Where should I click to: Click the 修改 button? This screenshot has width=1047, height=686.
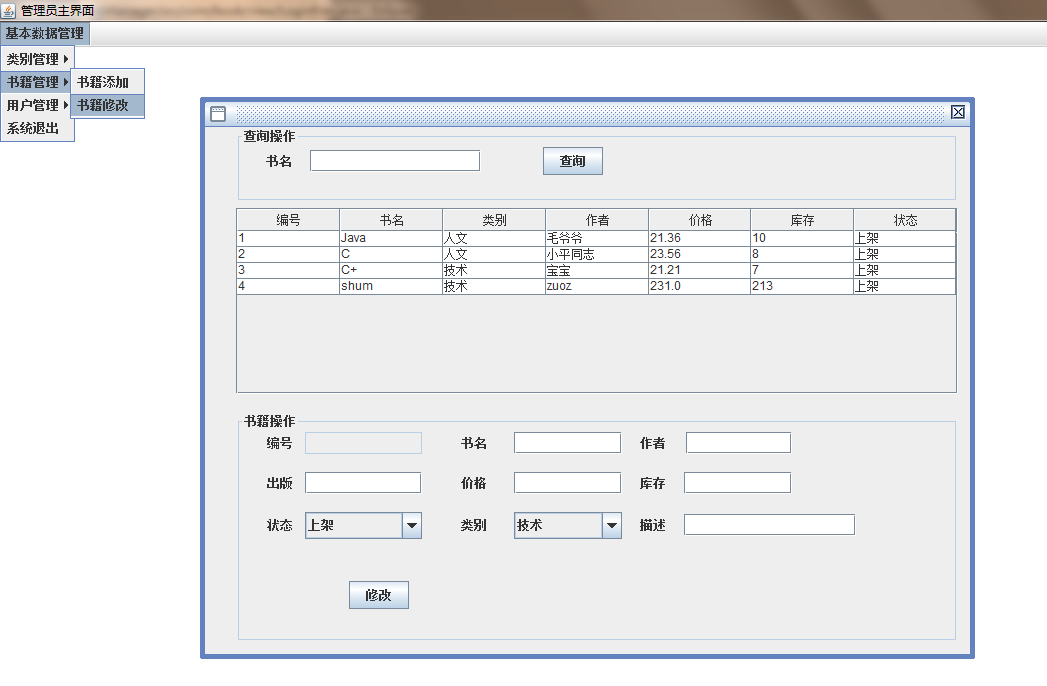pos(379,594)
